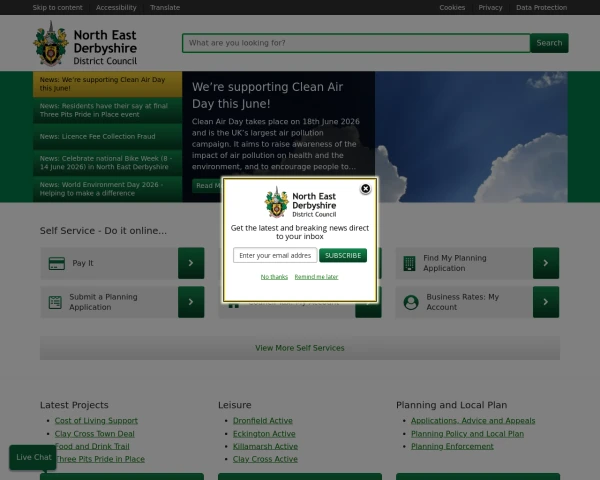The width and height of the screenshot is (600, 480).
Task: Close the newsletter subscription popup
Action: click(365, 189)
